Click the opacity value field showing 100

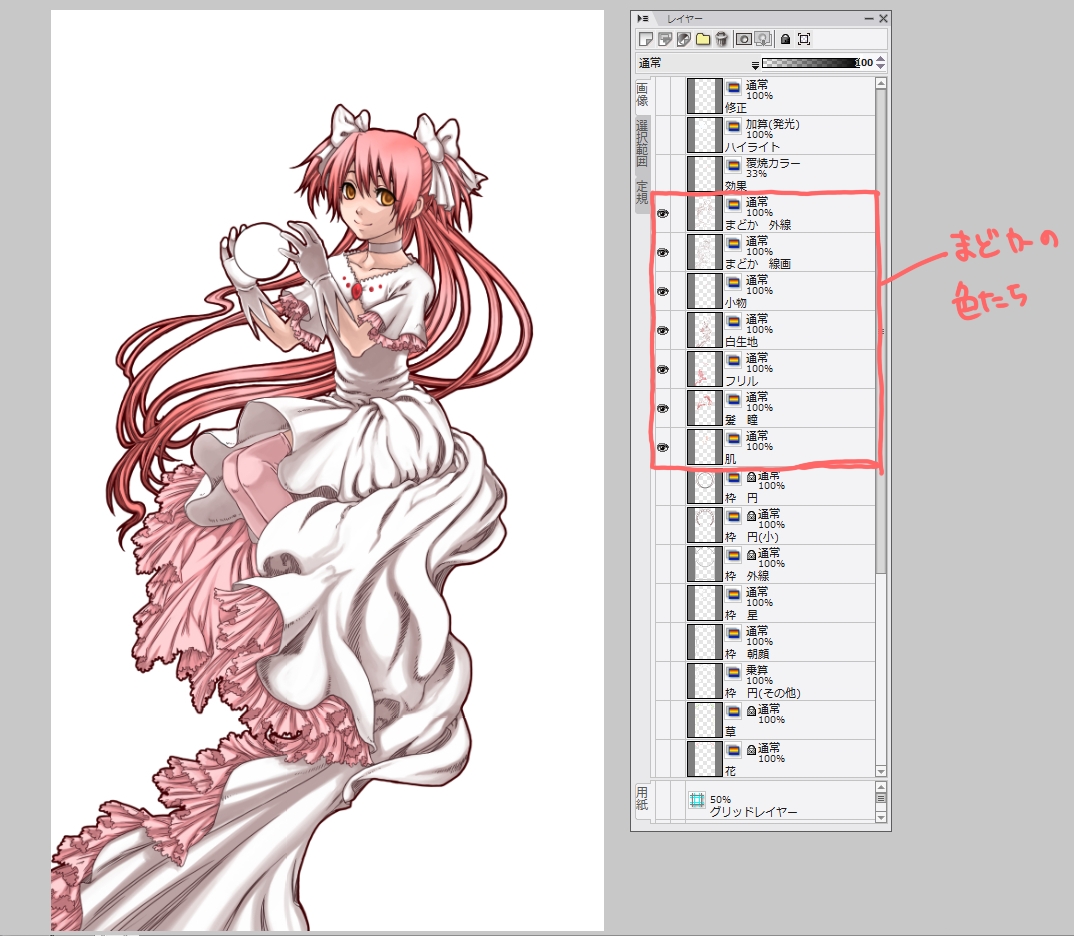(x=866, y=63)
